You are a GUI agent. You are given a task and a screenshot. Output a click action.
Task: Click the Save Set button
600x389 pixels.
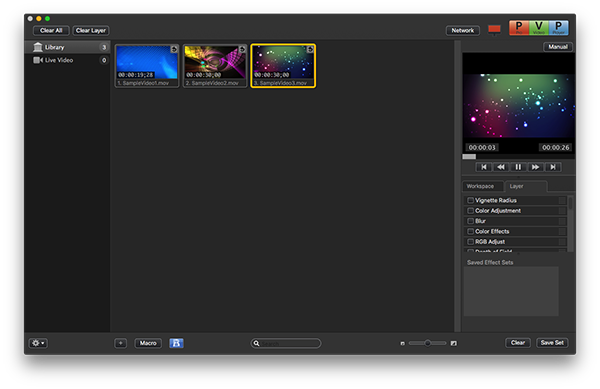(x=552, y=343)
